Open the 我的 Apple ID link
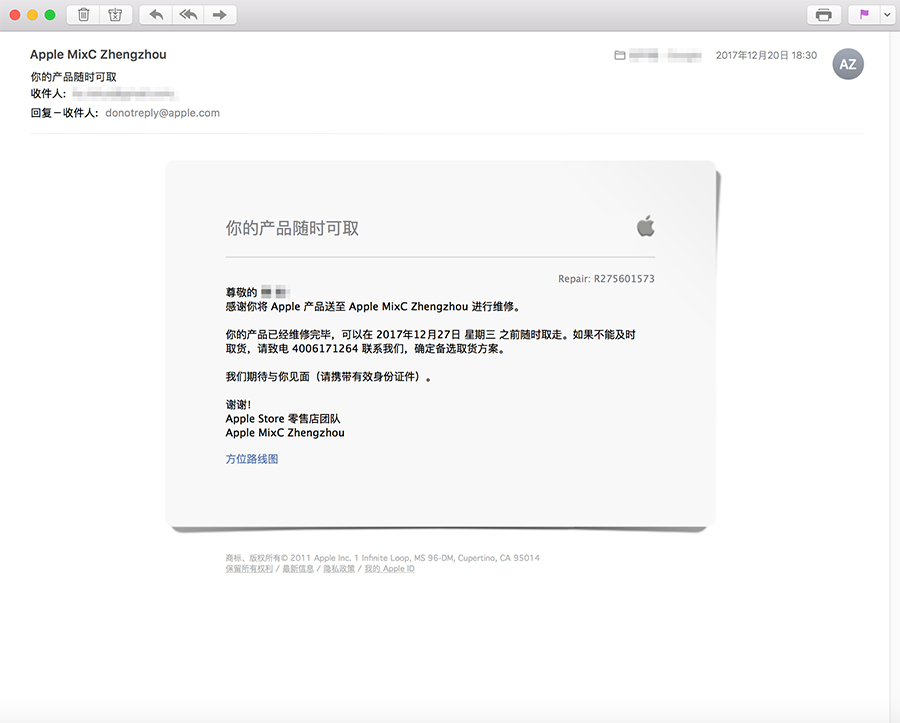Image resolution: width=900 pixels, height=723 pixels. [x=389, y=569]
